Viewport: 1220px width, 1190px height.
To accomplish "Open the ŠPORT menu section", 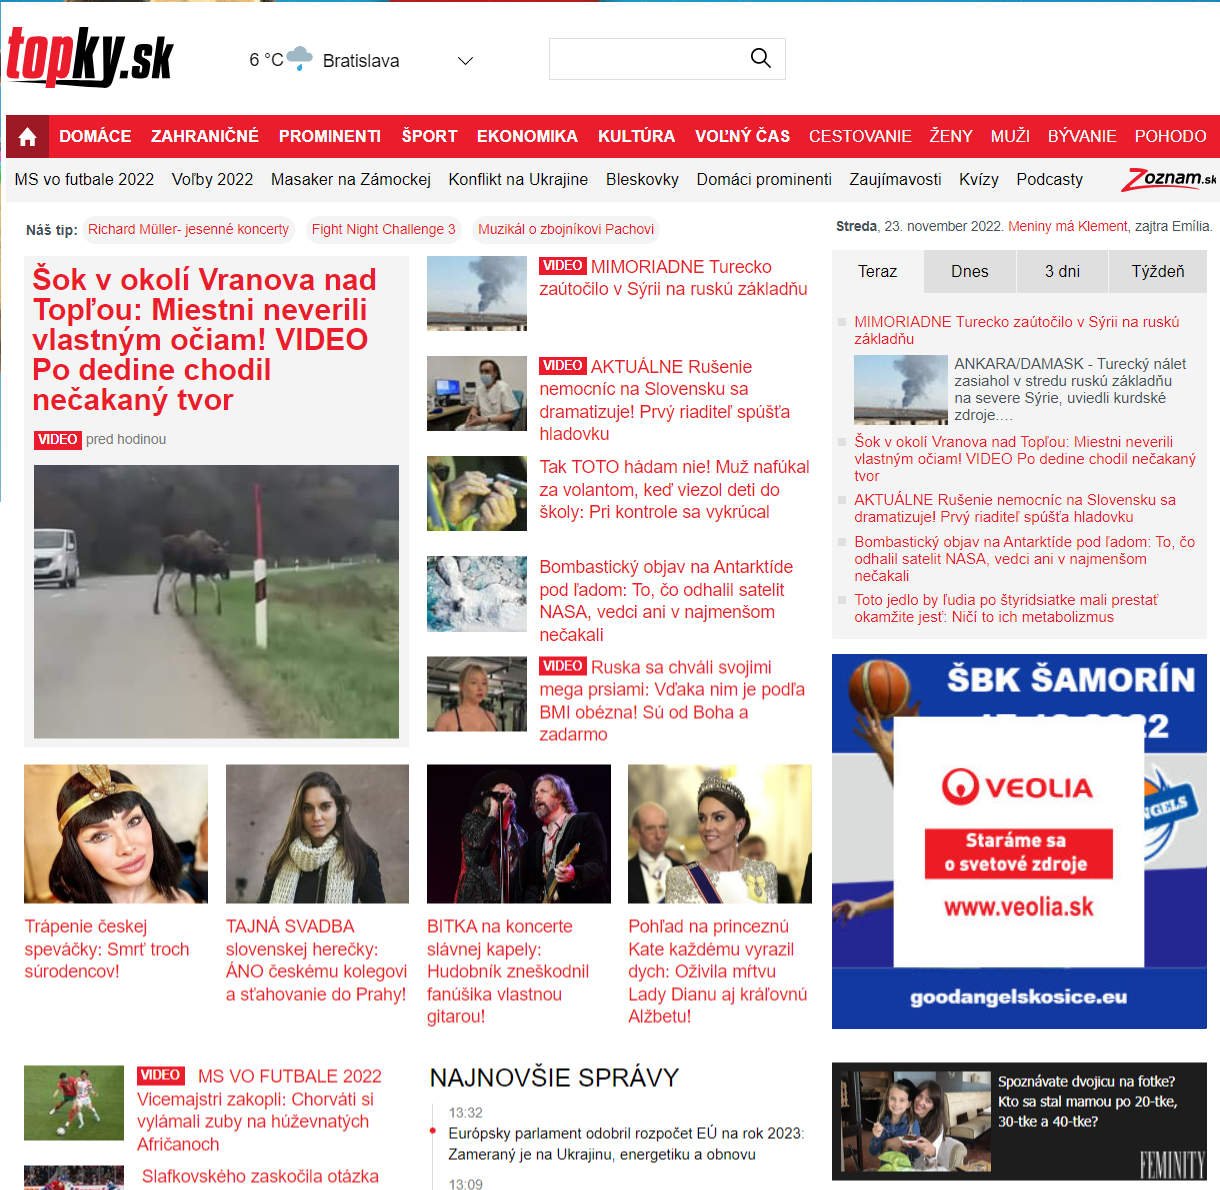I will (x=429, y=136).
